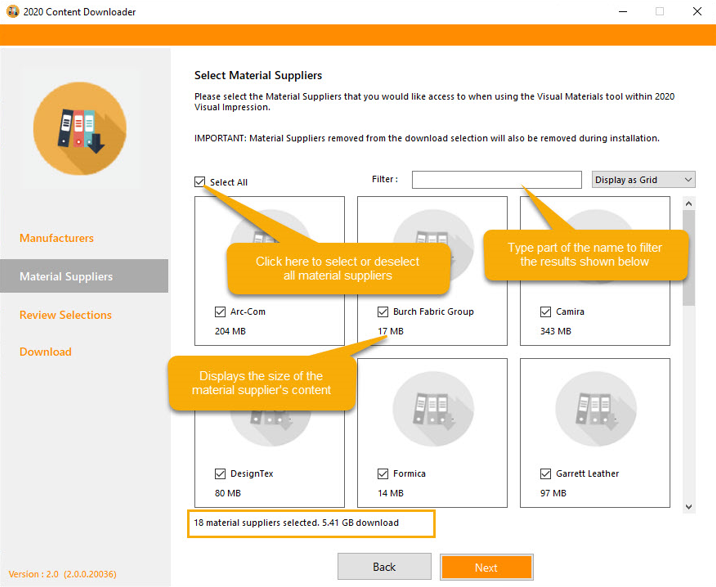Screen dimensions: 716x587
Task: Open the Display as Grid dropdown
Action: [x=643, y=180]
